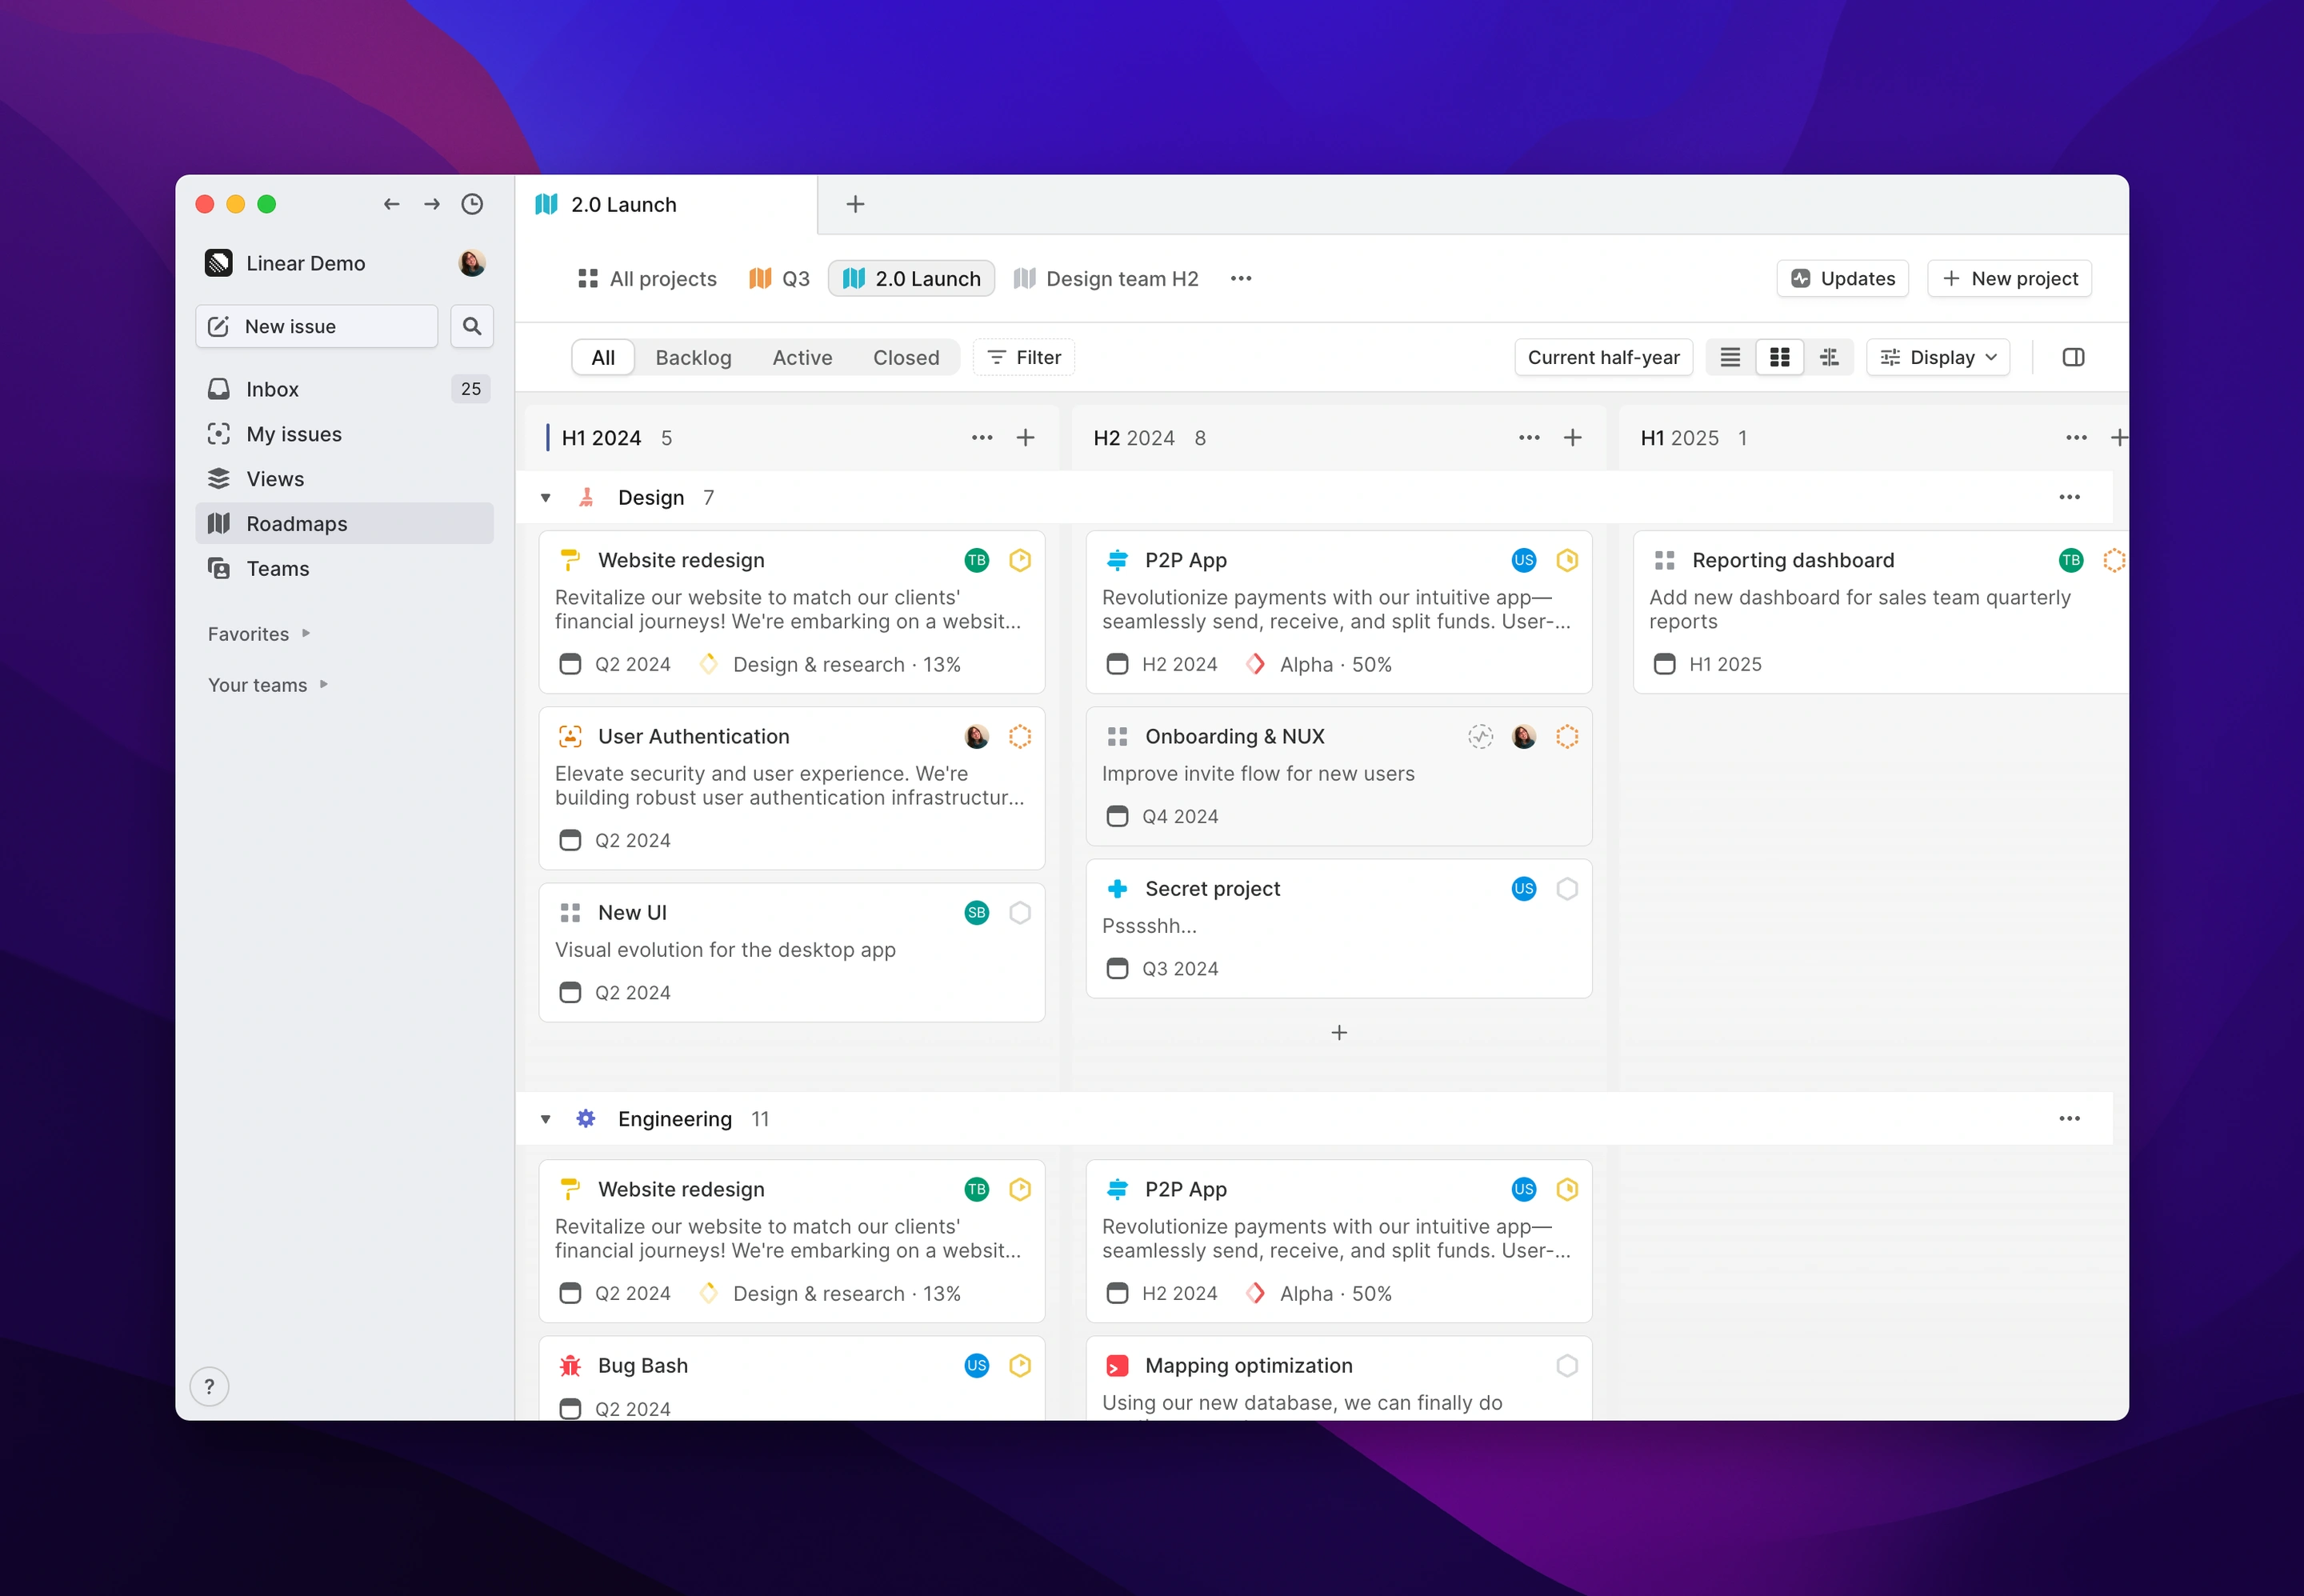Open the more roadmaps ellipsis after Design team H2

point(1241,278)
